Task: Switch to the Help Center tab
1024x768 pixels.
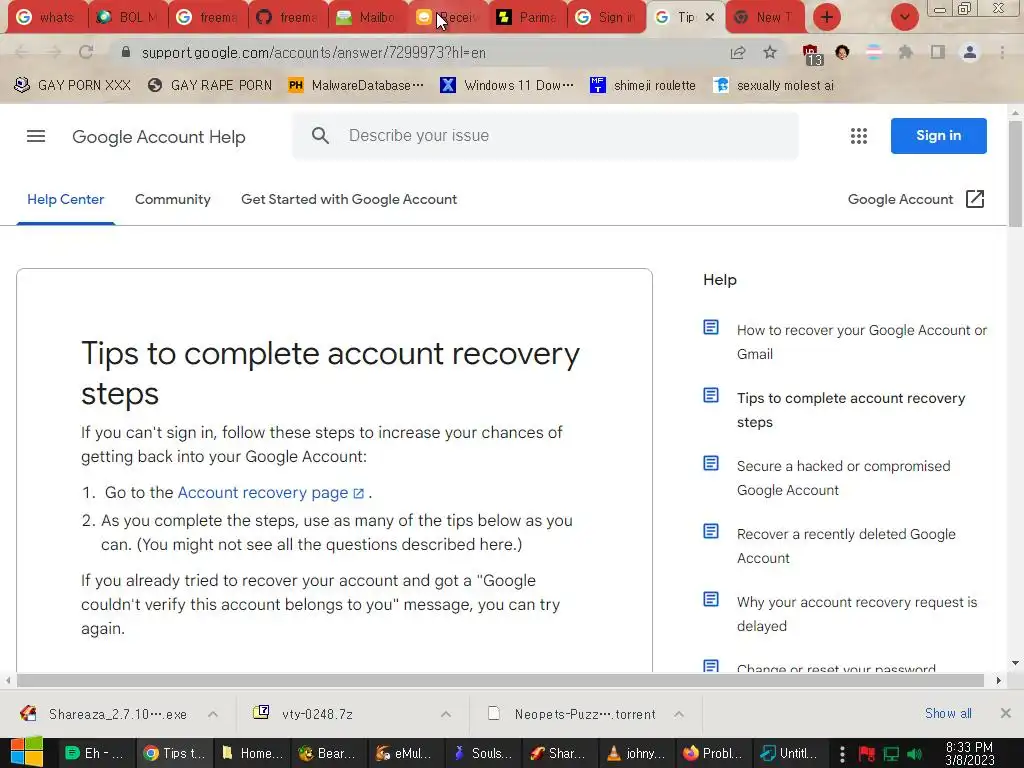Action: [65, 199]
